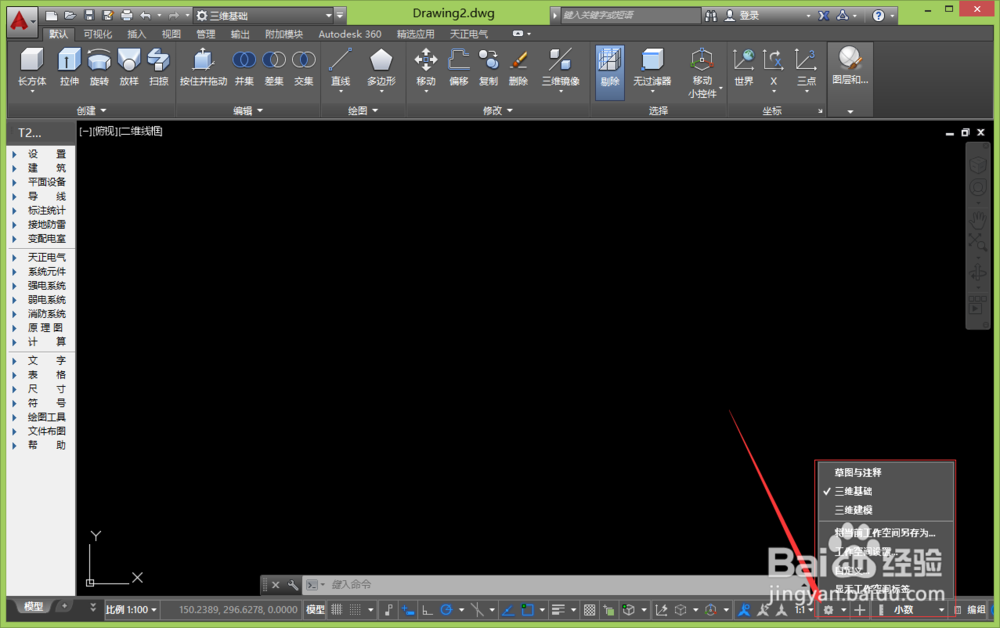This screenshot has width=1000, height=628.
Task: Click the keyword search field at top
Action: (x=631, y=15)
